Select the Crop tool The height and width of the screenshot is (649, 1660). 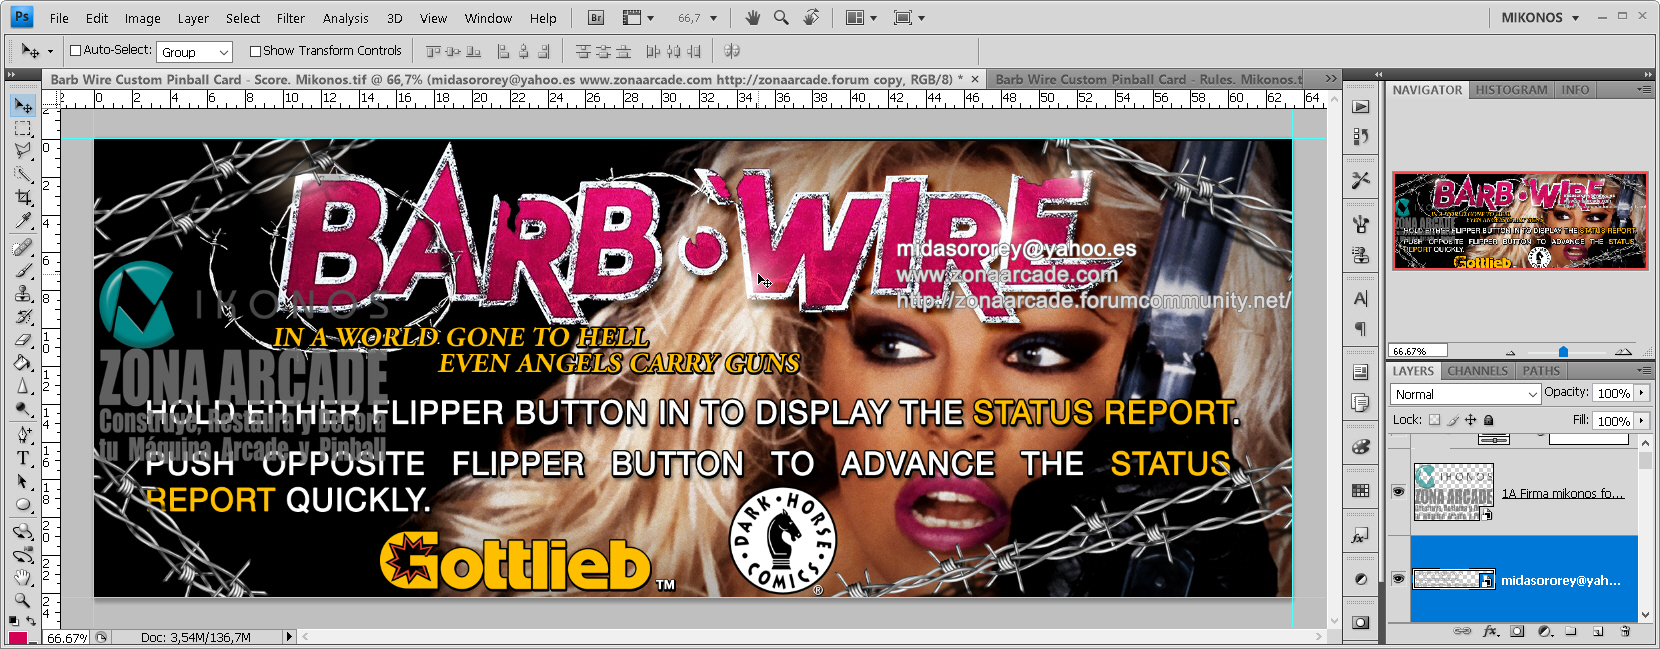coord(23,197)
